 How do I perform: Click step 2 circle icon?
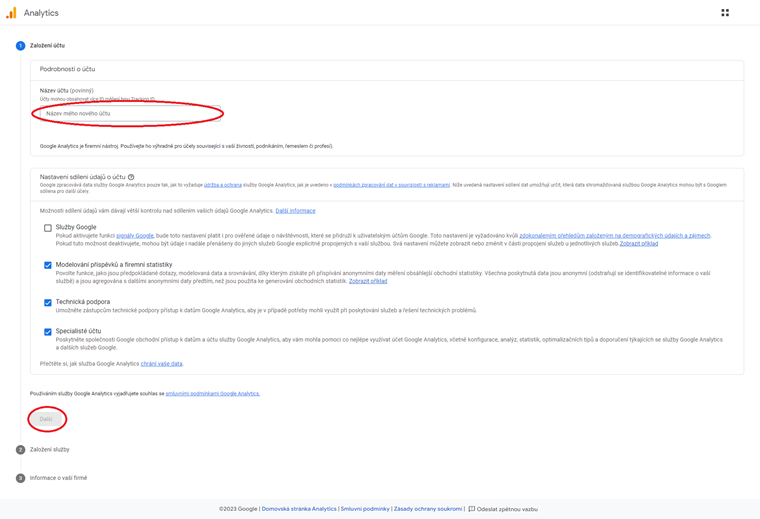(x=20, y=450)
